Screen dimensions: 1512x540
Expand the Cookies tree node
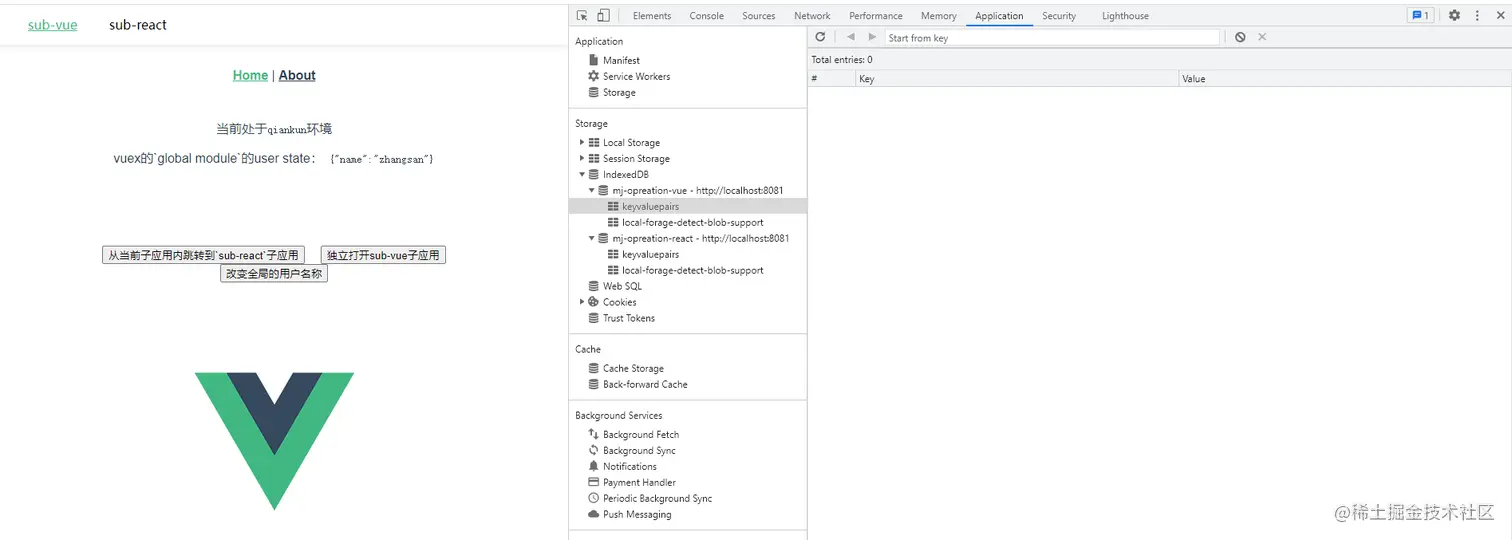click(582, 302)
